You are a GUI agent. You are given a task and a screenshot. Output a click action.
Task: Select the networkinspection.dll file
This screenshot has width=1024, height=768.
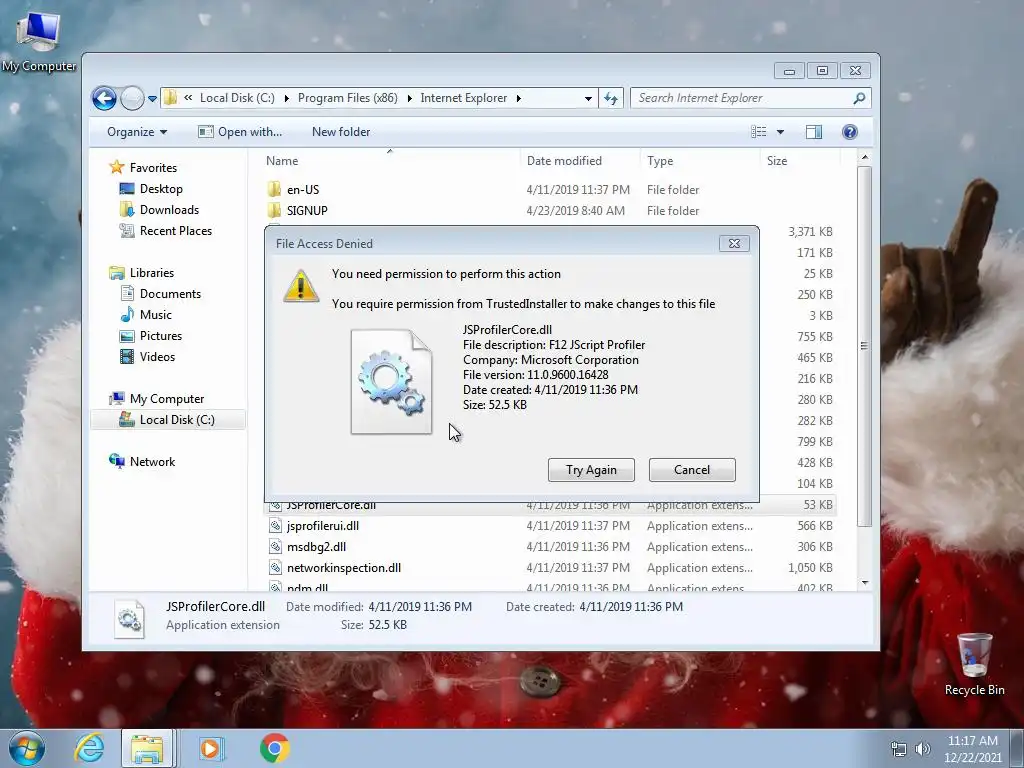(344, 568)
